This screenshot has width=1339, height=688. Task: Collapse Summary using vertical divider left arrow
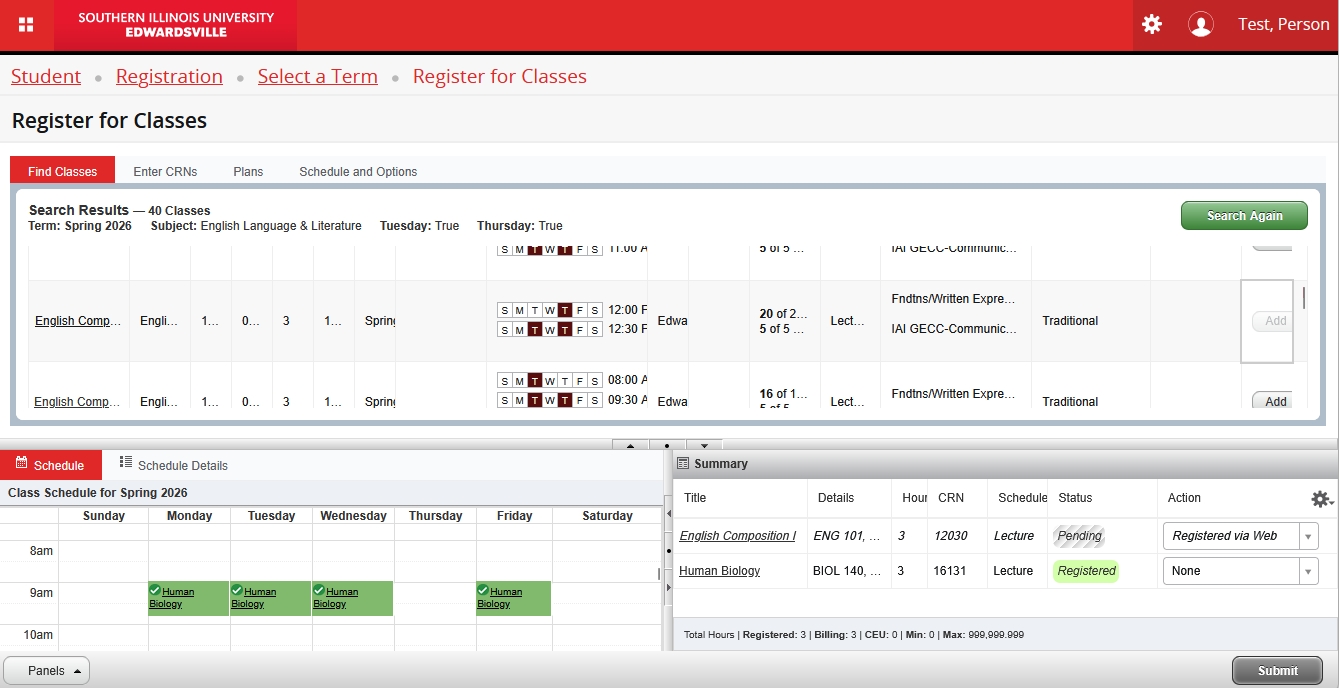click(667, 514)
